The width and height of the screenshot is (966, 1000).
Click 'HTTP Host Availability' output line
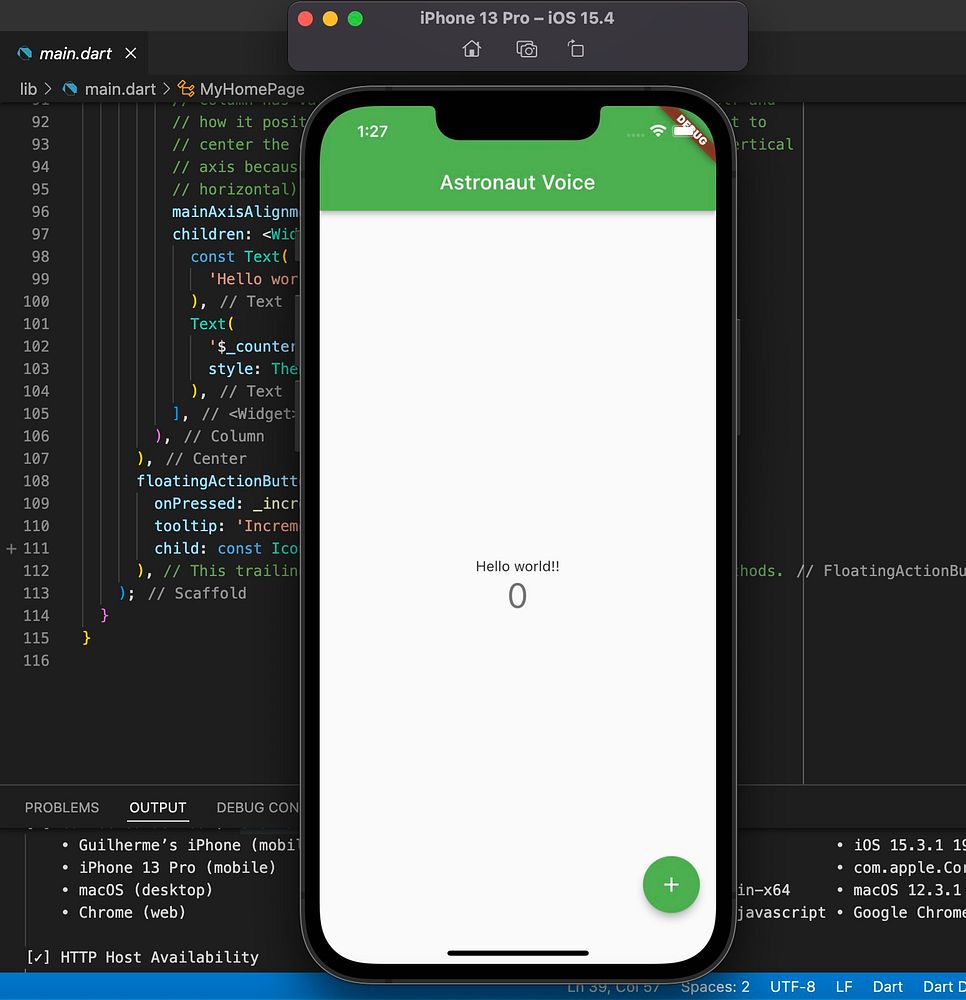[x=159, y=957]
